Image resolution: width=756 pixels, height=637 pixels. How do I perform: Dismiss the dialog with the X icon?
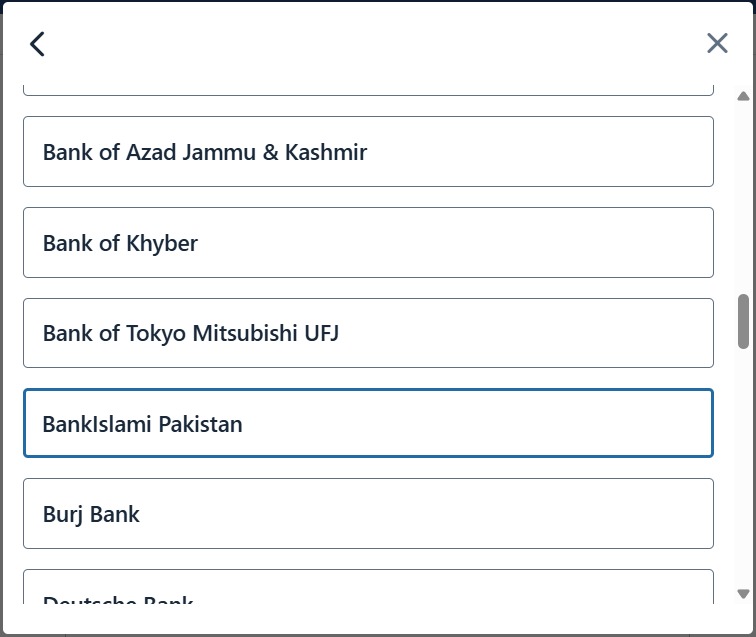(x=717, y=43)
